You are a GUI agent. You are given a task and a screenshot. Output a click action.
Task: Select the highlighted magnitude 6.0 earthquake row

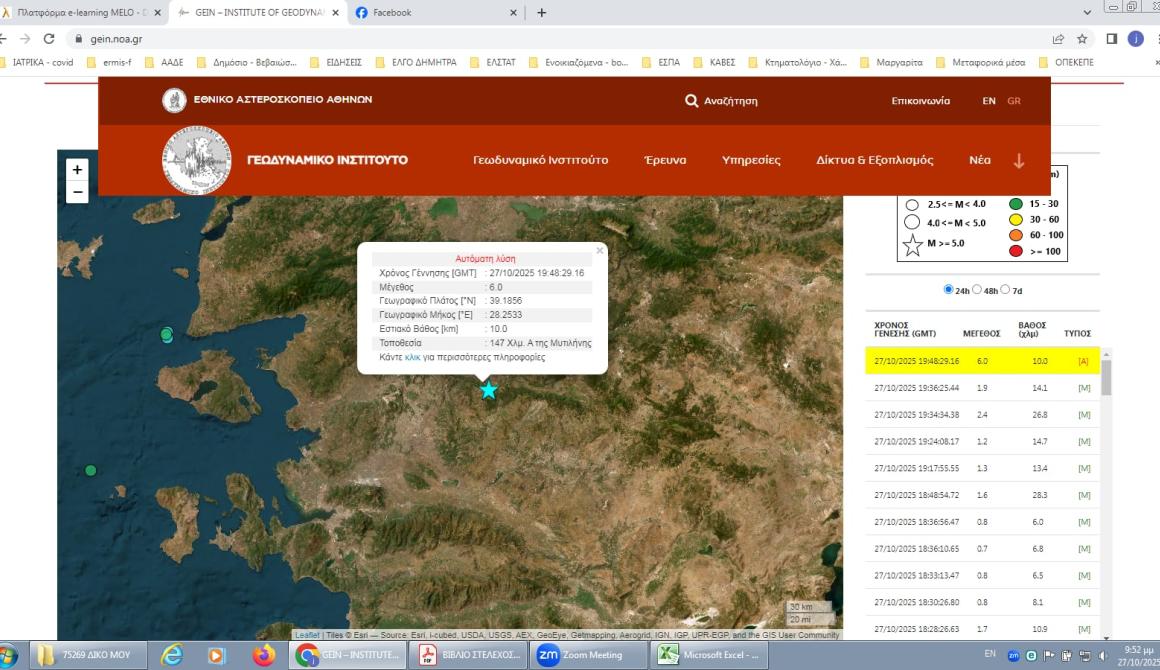[980, 361]
